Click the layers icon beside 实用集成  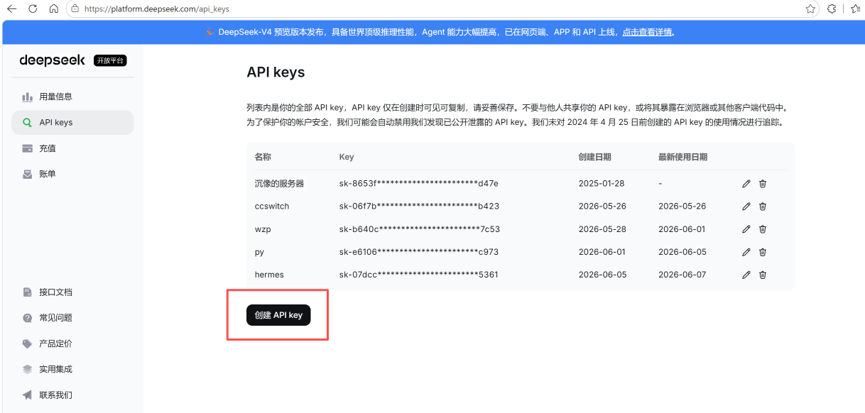click(27, 369)
